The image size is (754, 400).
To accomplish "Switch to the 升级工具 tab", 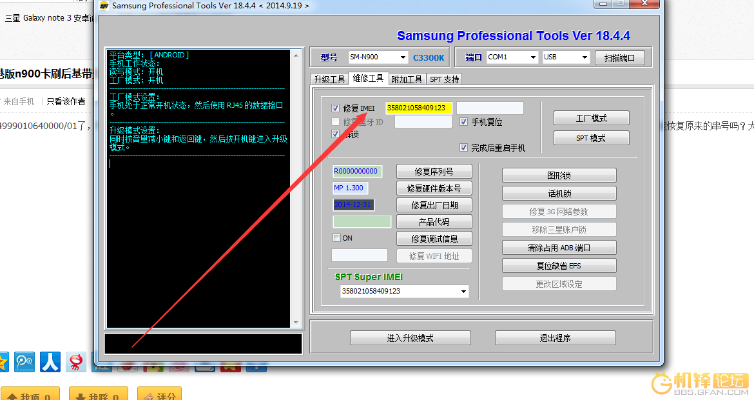I will (x=328, y=78).
